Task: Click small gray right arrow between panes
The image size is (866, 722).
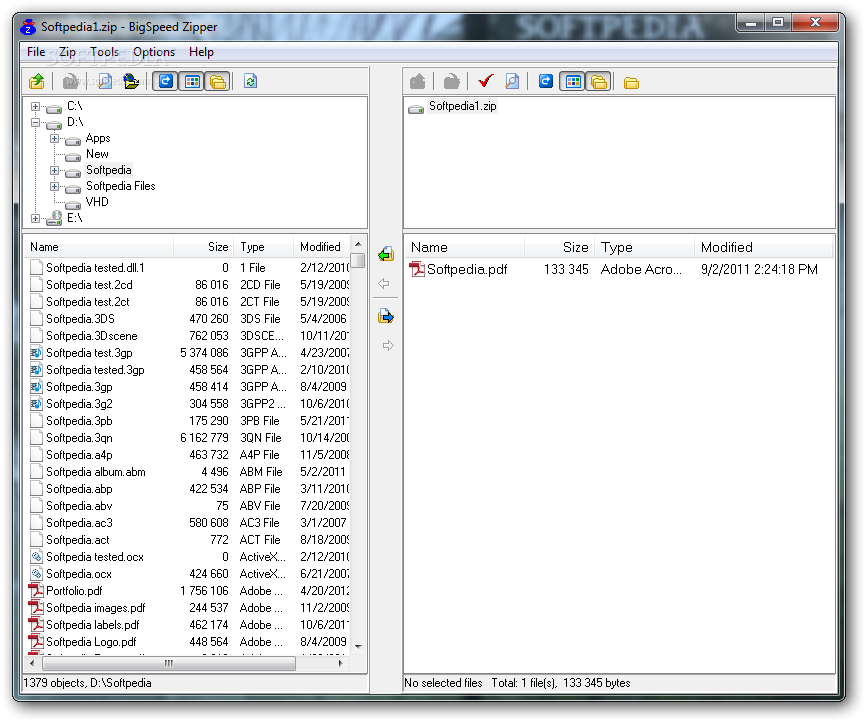Action: click(x=388, y=346)
